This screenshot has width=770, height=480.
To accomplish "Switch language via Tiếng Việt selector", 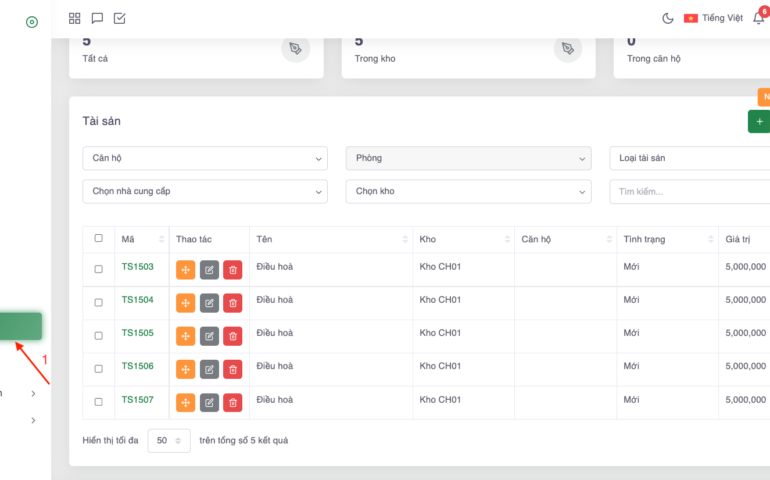I will pyautogui.click(x=712, y=18).
